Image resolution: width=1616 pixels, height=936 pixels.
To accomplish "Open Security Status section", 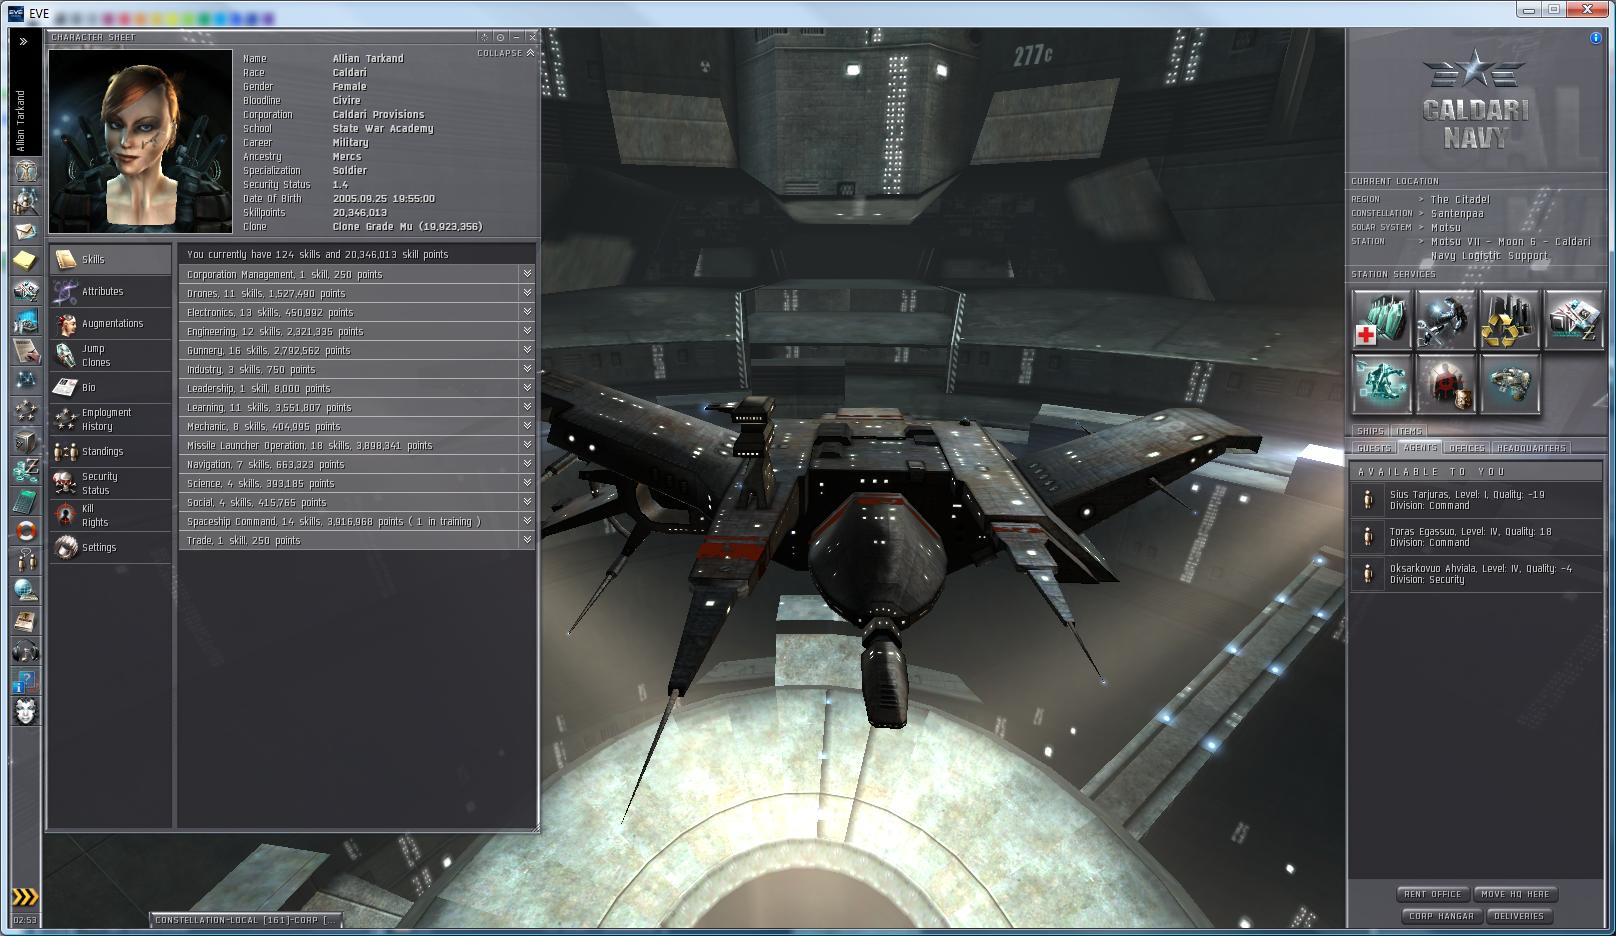I will (x=111, y=483).
